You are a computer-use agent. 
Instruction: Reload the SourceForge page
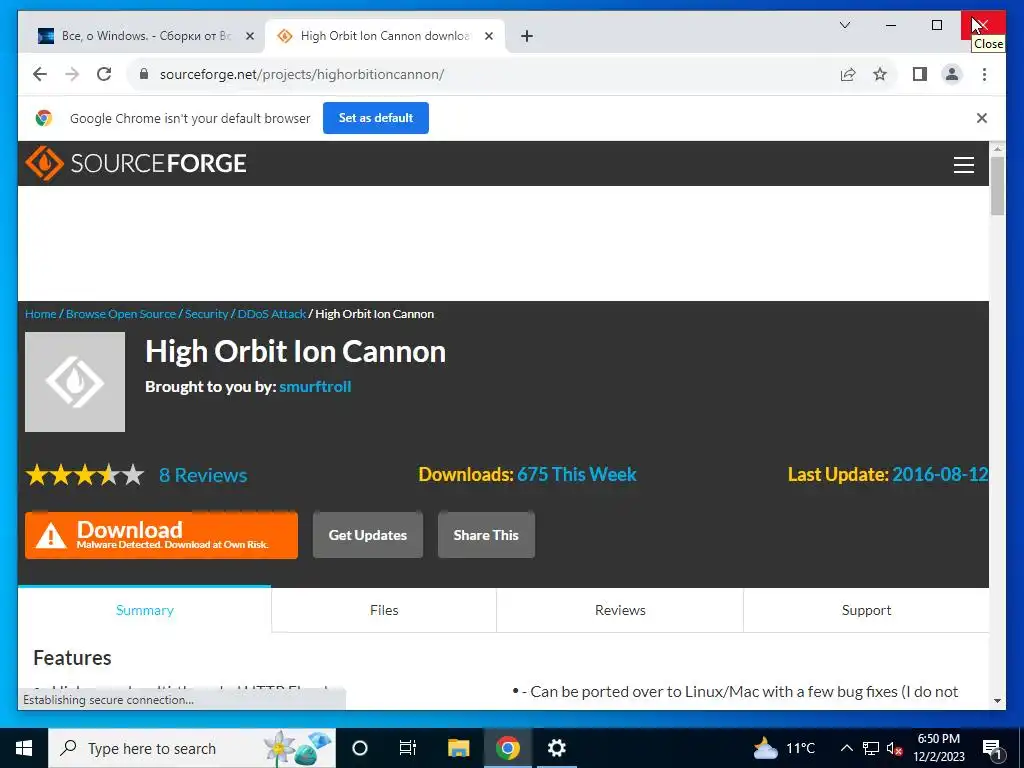point(104,74)
